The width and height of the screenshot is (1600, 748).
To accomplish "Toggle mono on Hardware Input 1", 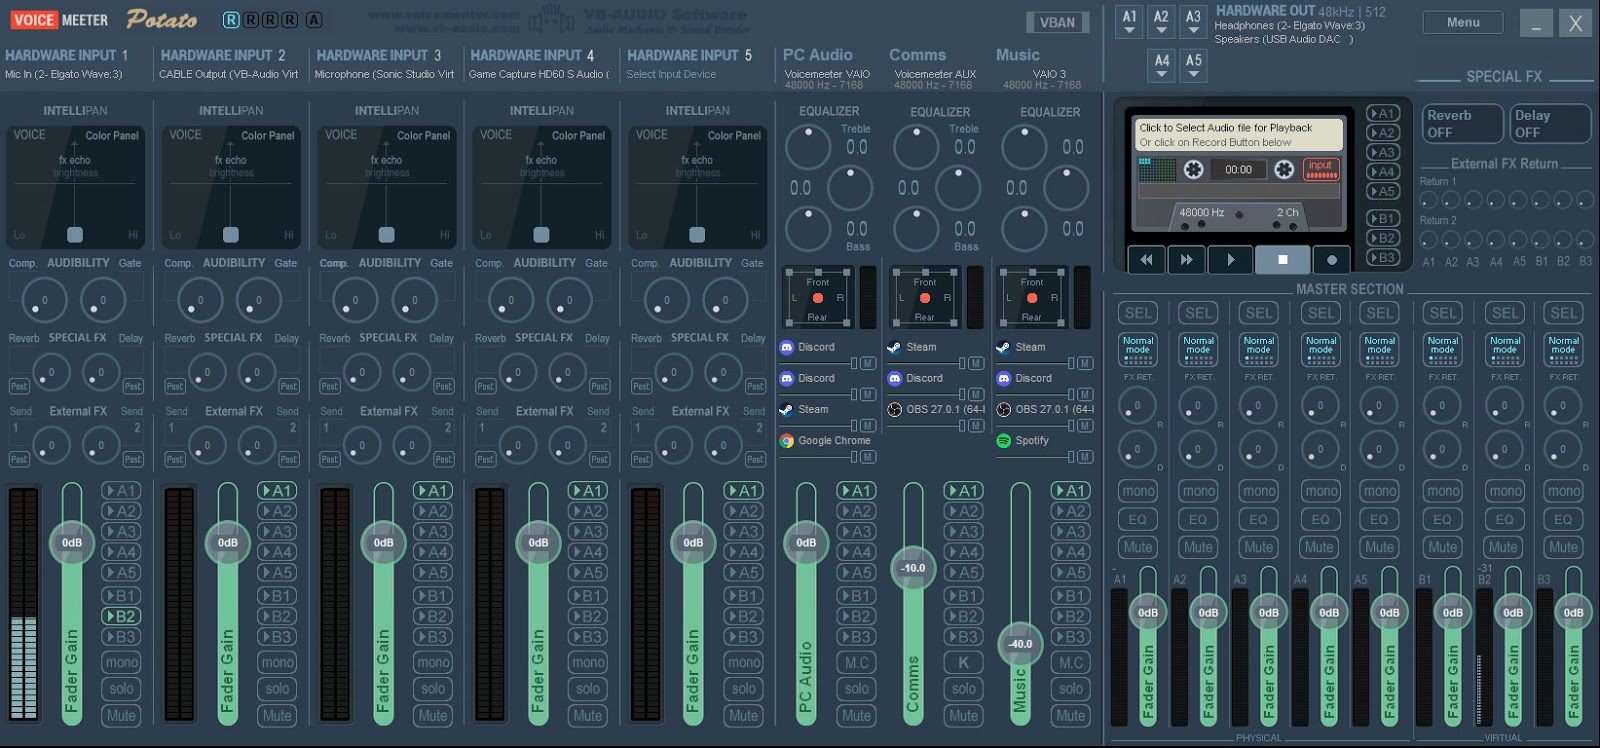I will (x=121, y=662).
